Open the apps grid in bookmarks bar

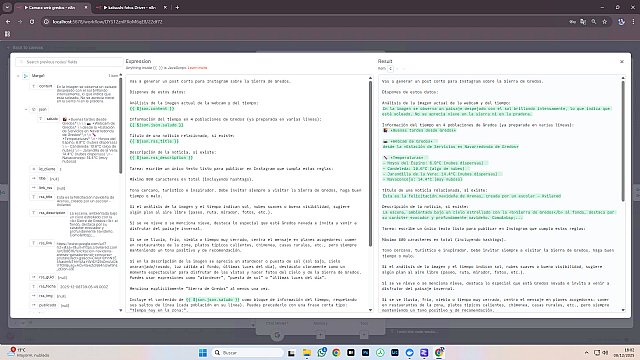7,34
